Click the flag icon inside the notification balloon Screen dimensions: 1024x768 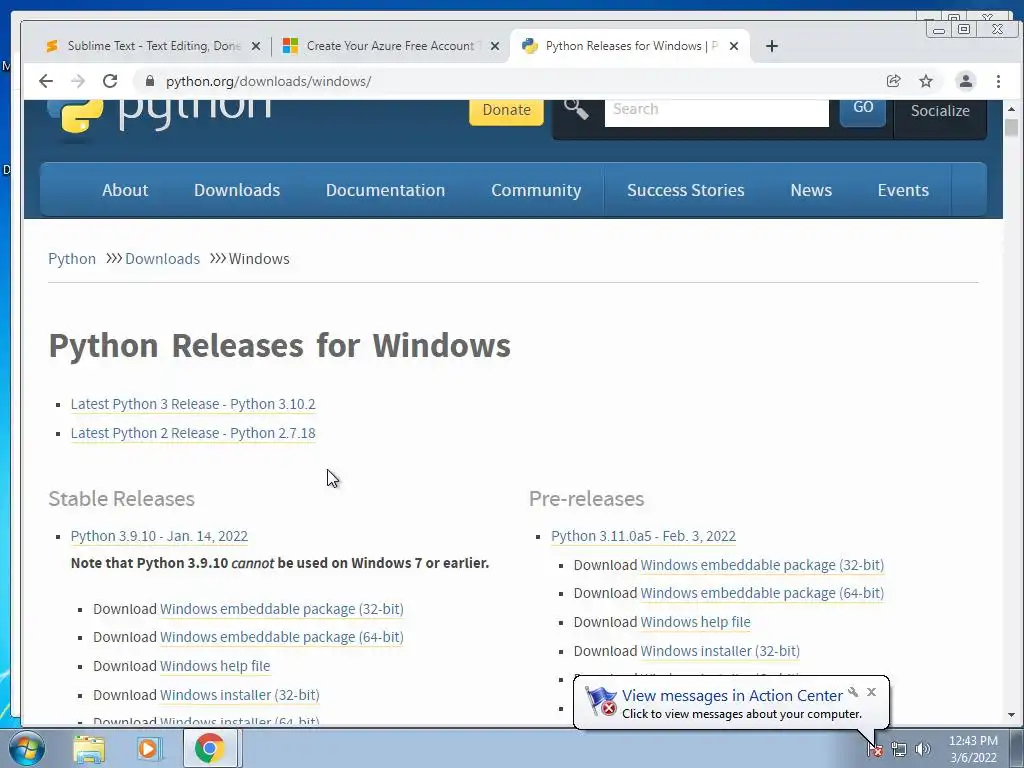(x=600, y=701)
